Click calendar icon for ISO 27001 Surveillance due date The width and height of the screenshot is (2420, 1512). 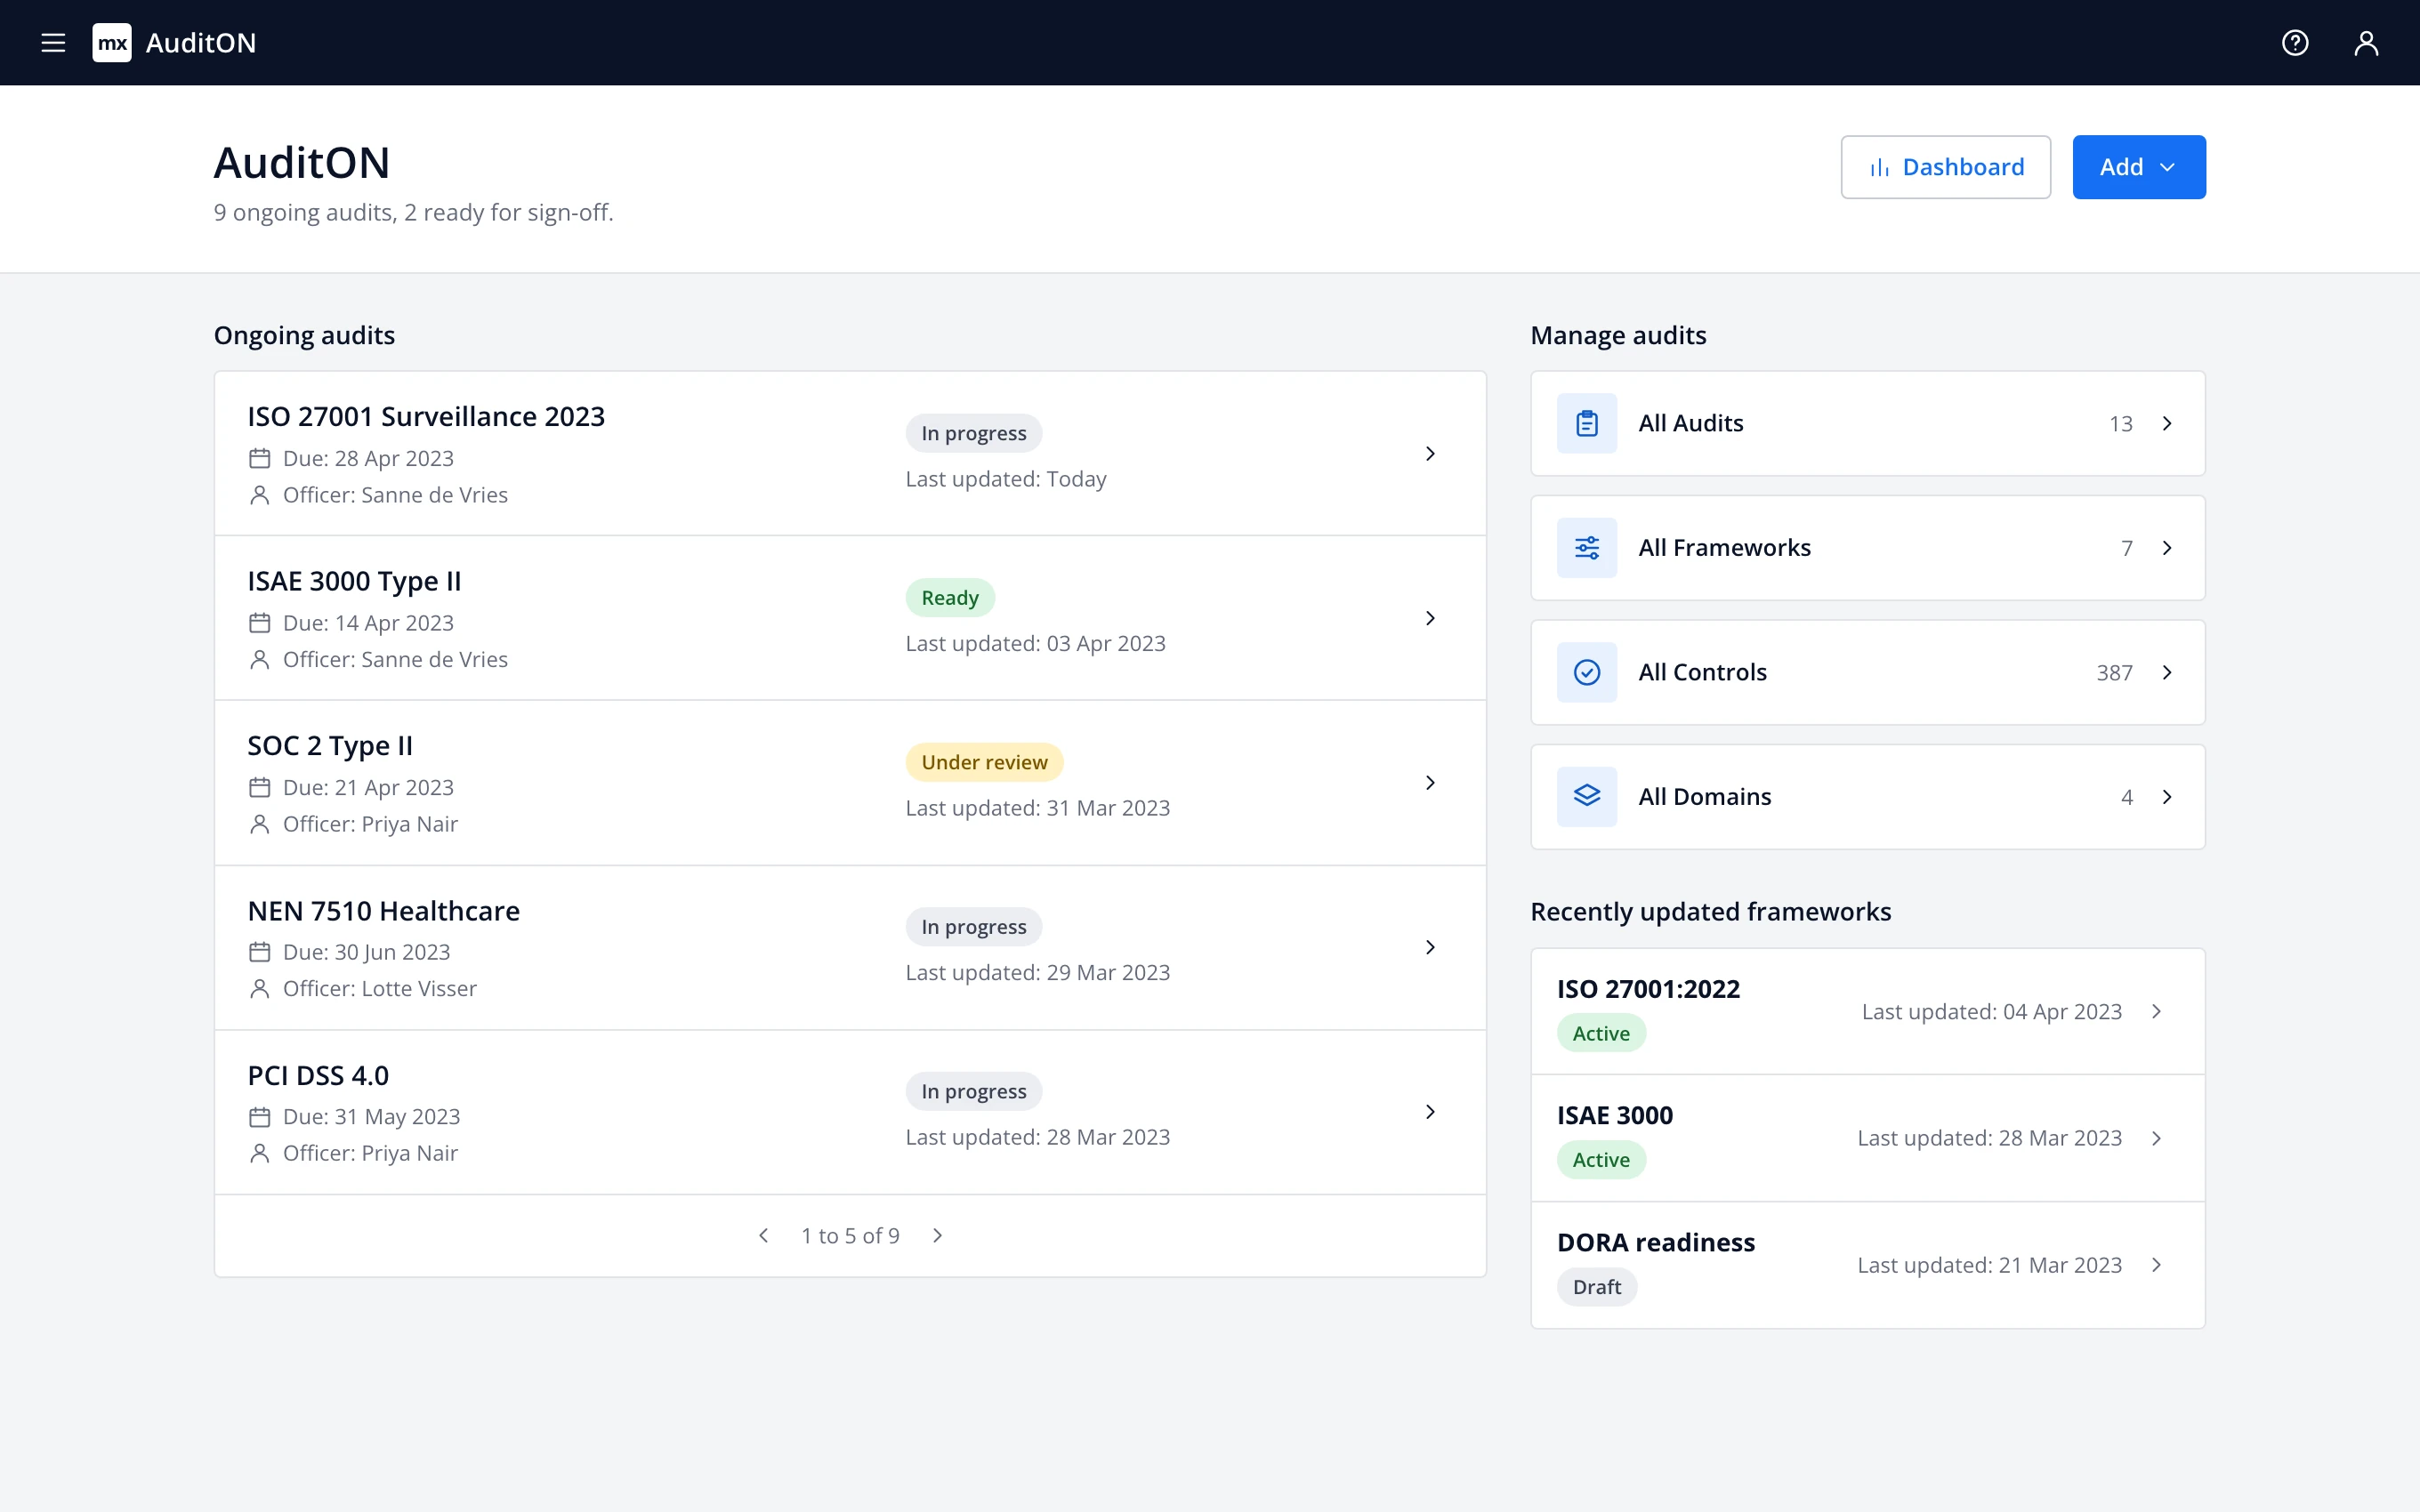coord(260,458)
